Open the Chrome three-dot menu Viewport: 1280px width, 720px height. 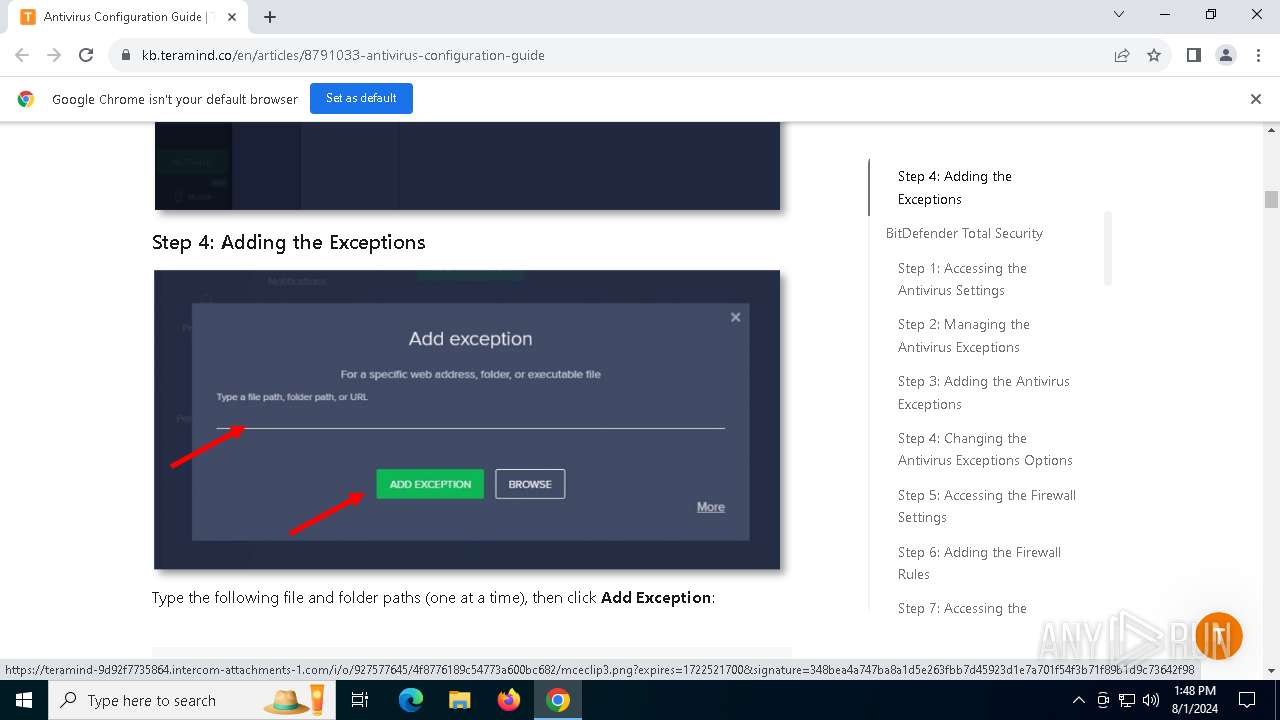(x=1257, y=55)
